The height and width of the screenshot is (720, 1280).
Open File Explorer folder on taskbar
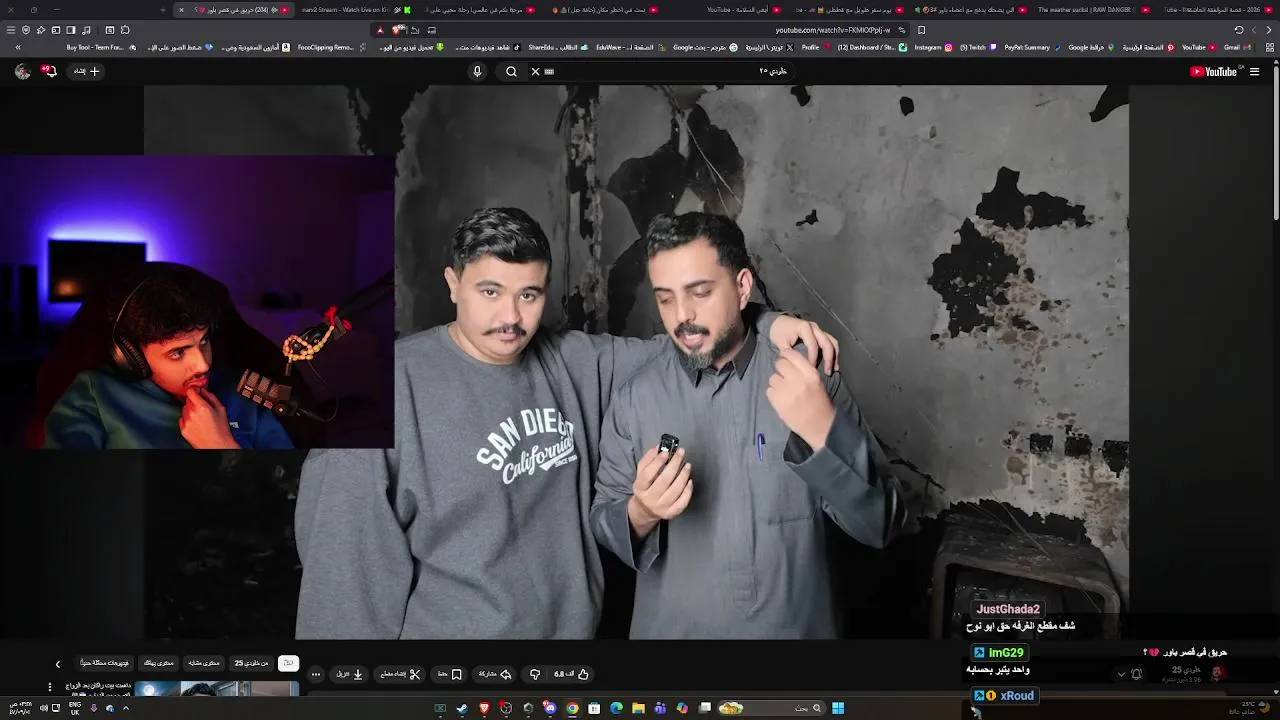click(x=638, y=708)
